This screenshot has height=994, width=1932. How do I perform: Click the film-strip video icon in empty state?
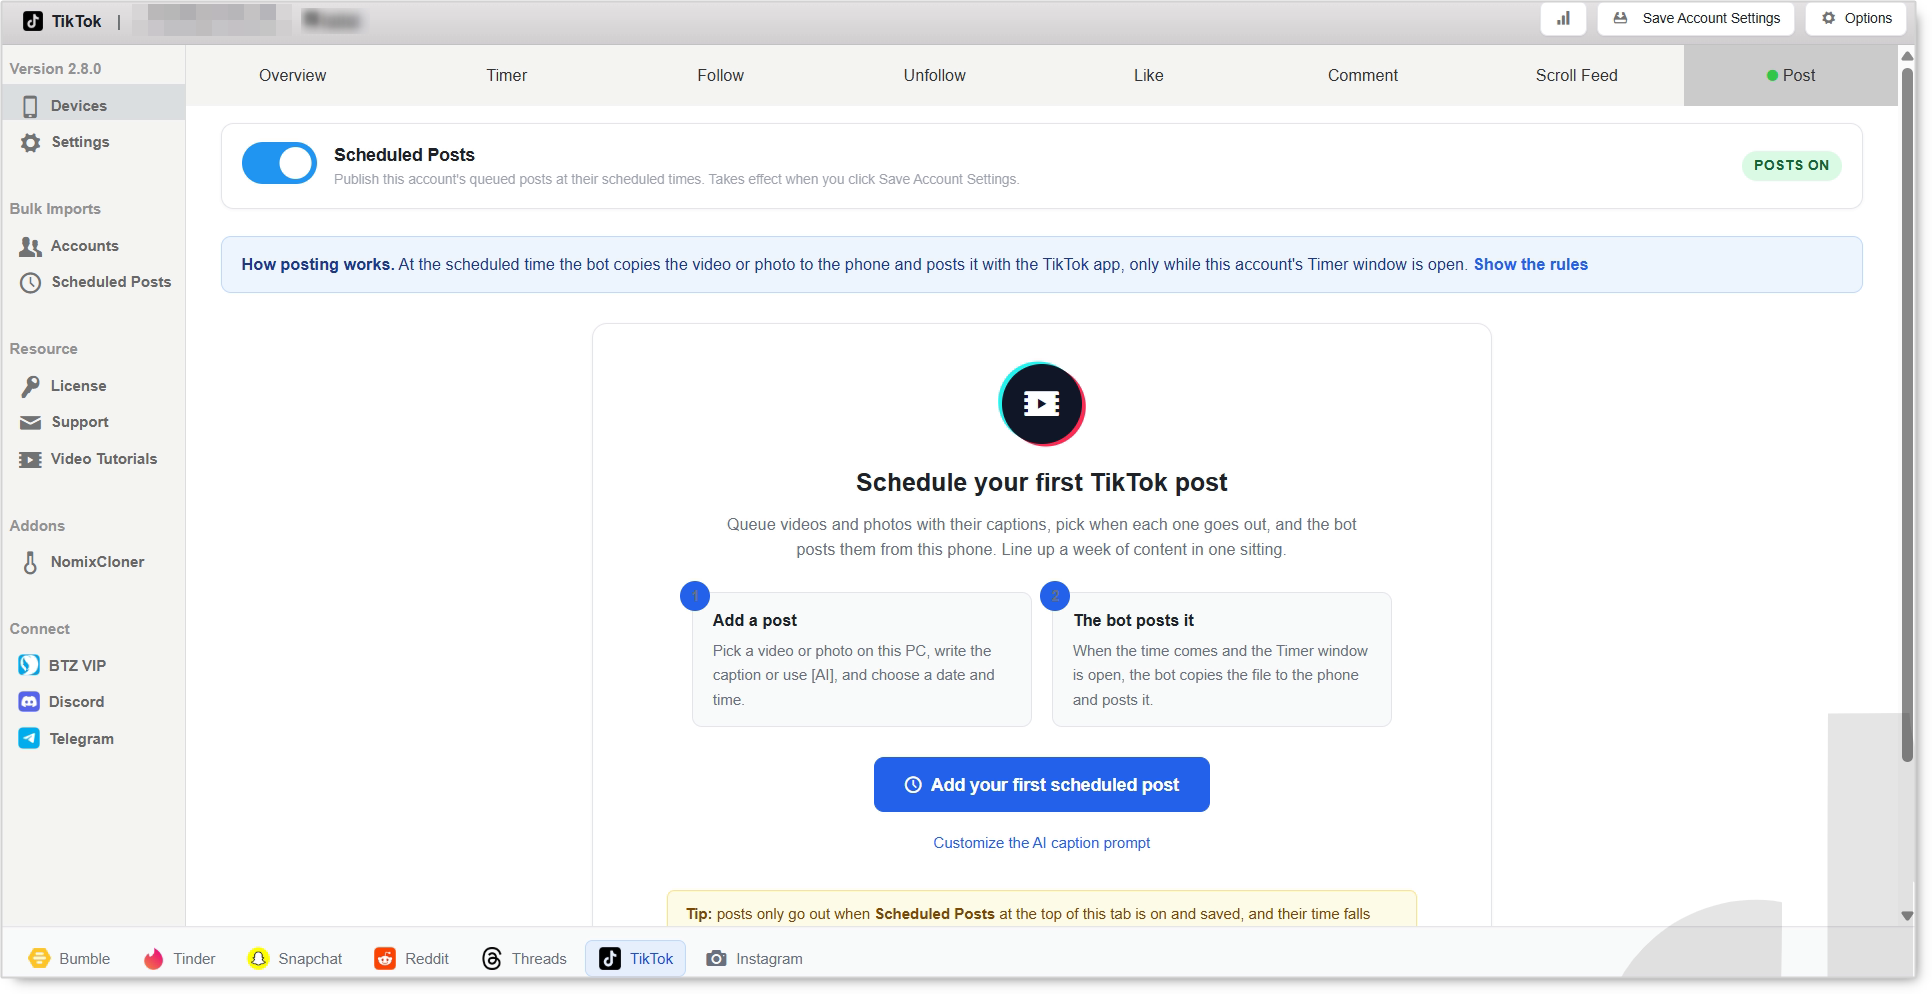(x=1042, y=404)
